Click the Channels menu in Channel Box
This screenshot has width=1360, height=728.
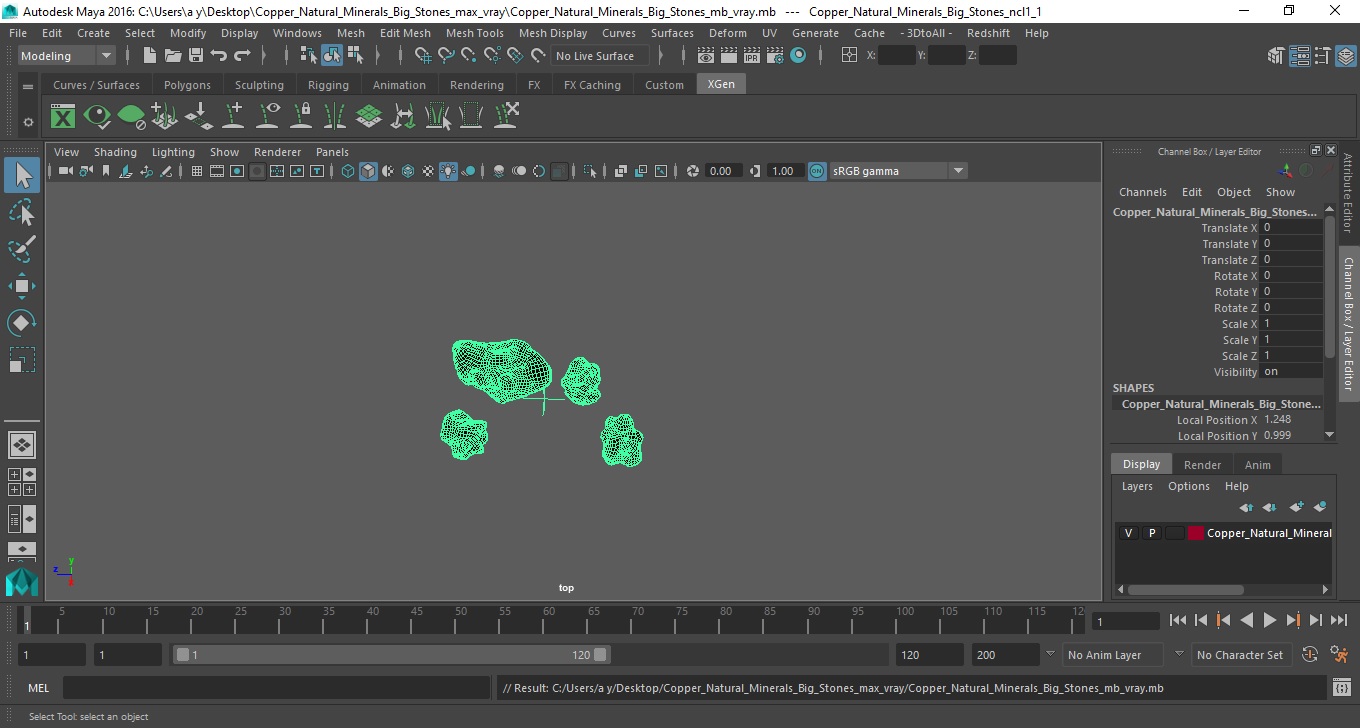[x=1143, y=192]
